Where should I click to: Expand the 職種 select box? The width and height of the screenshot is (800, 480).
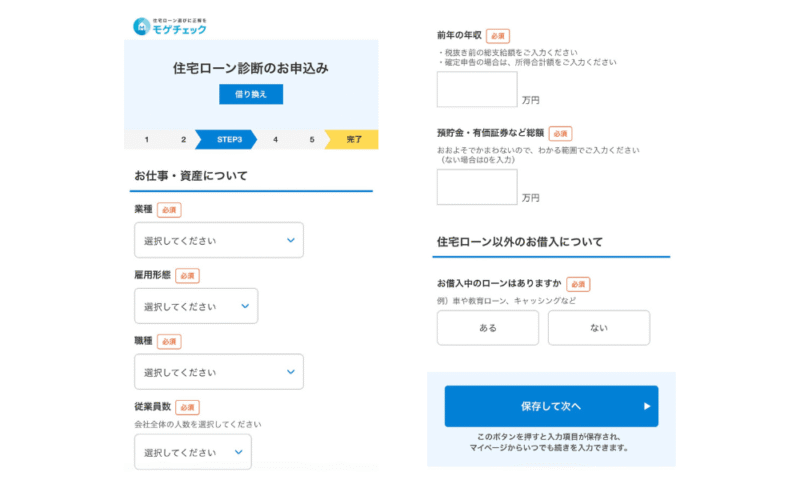pyautogui.click(x=219, y=372)
